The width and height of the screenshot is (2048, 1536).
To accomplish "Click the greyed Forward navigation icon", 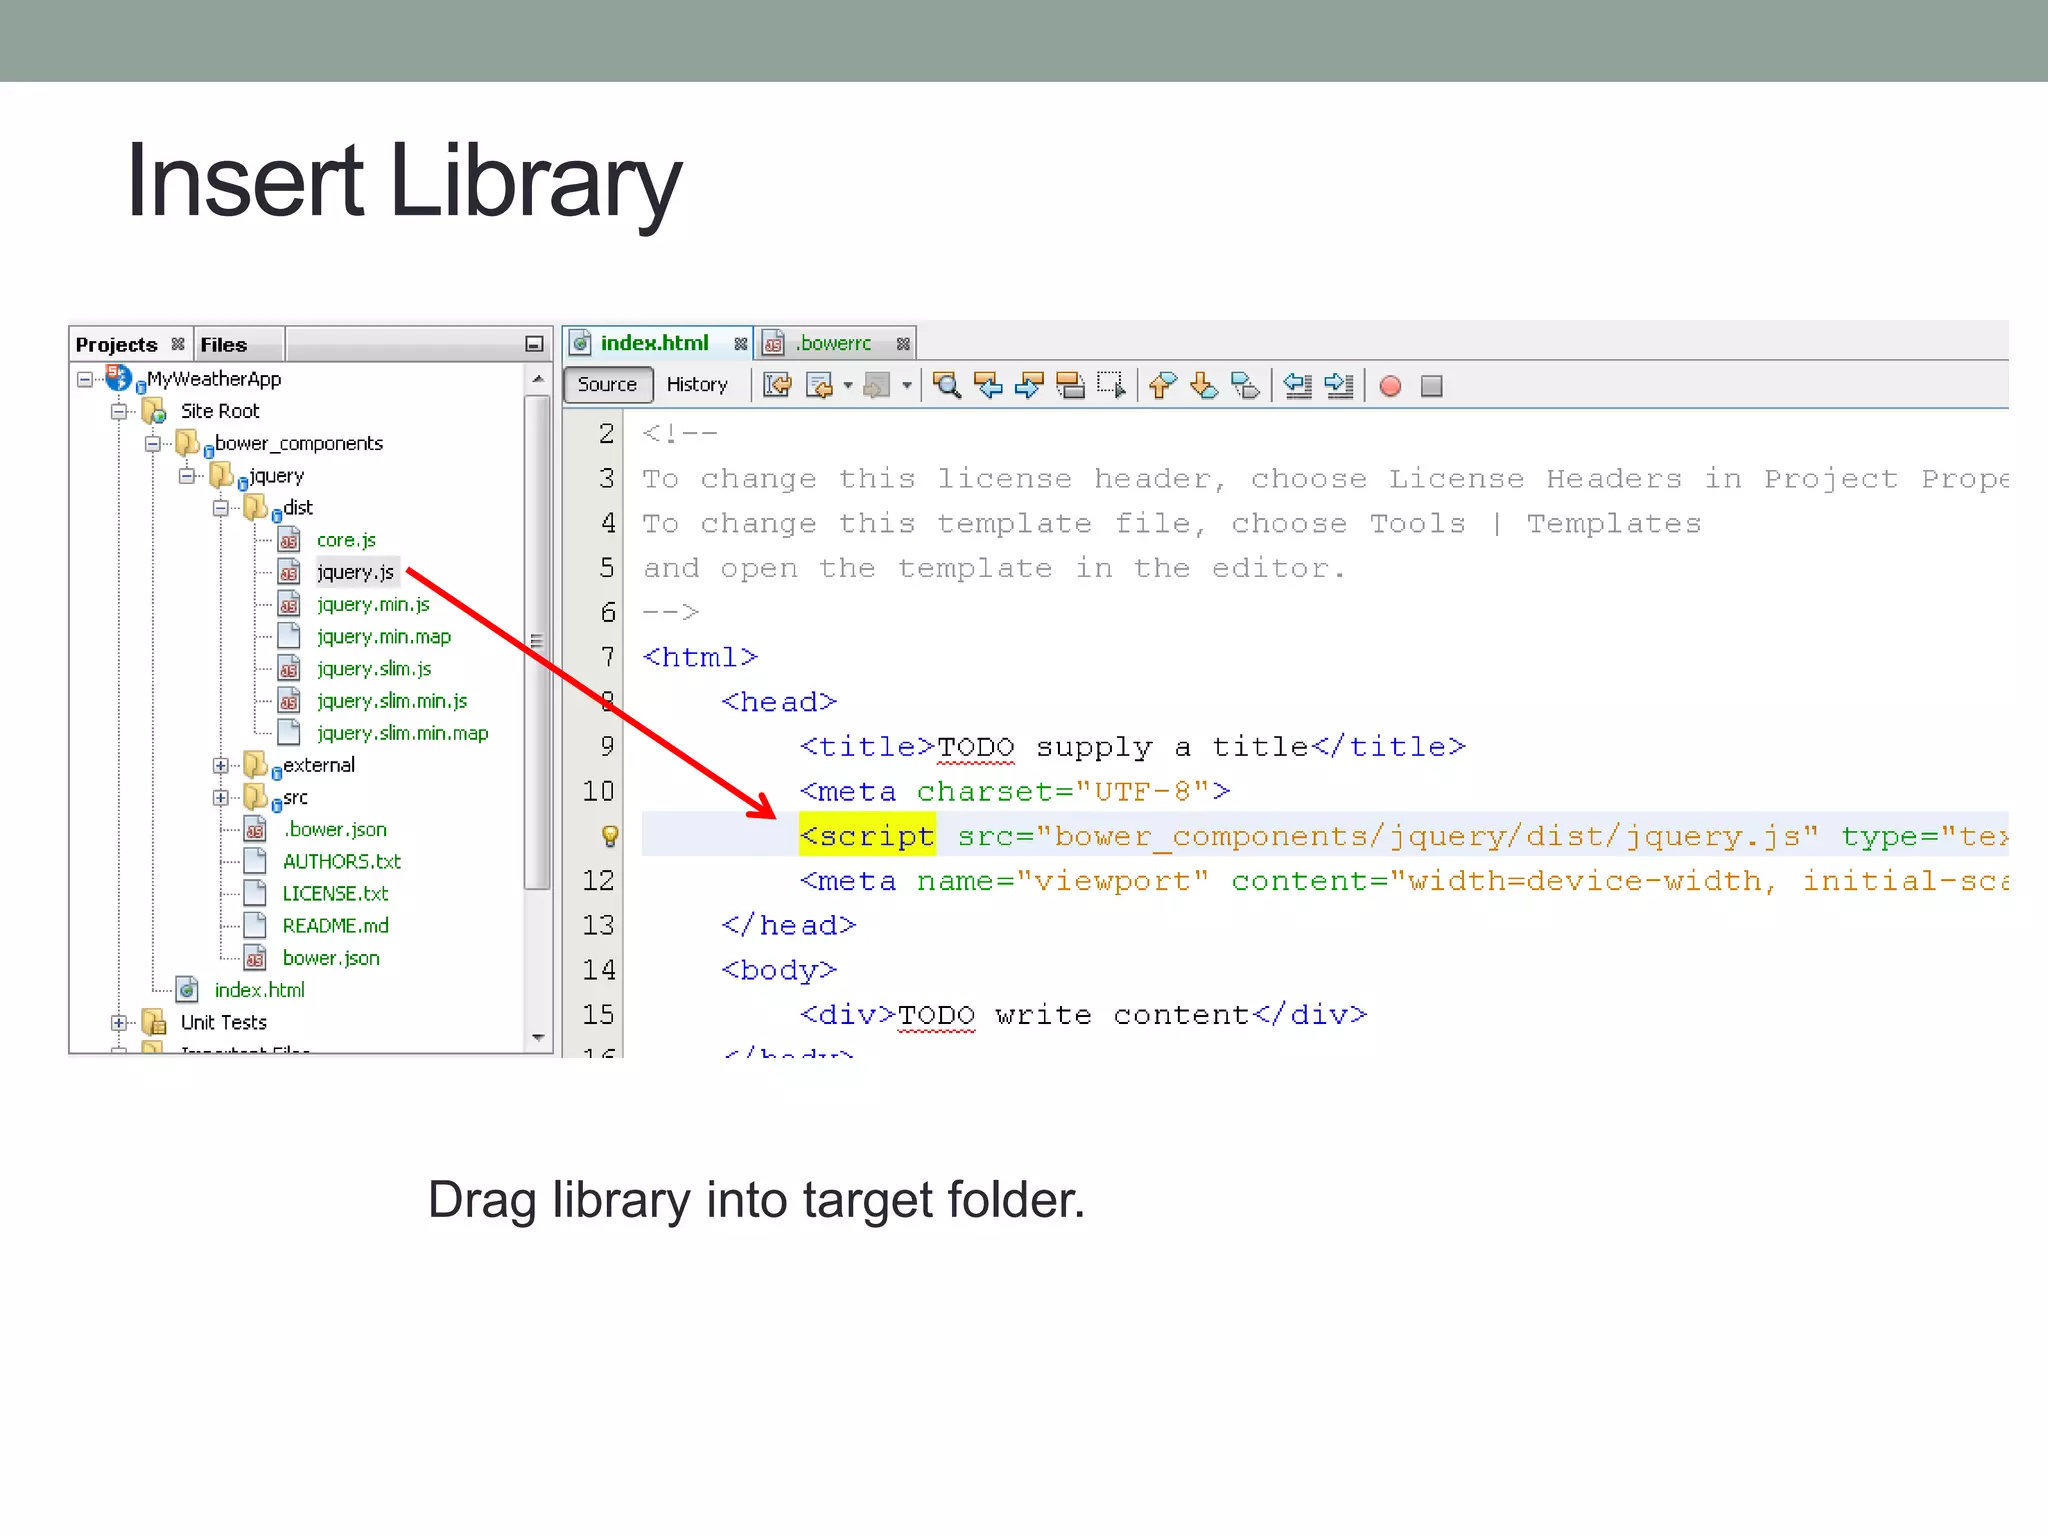I will coord(877,385).
